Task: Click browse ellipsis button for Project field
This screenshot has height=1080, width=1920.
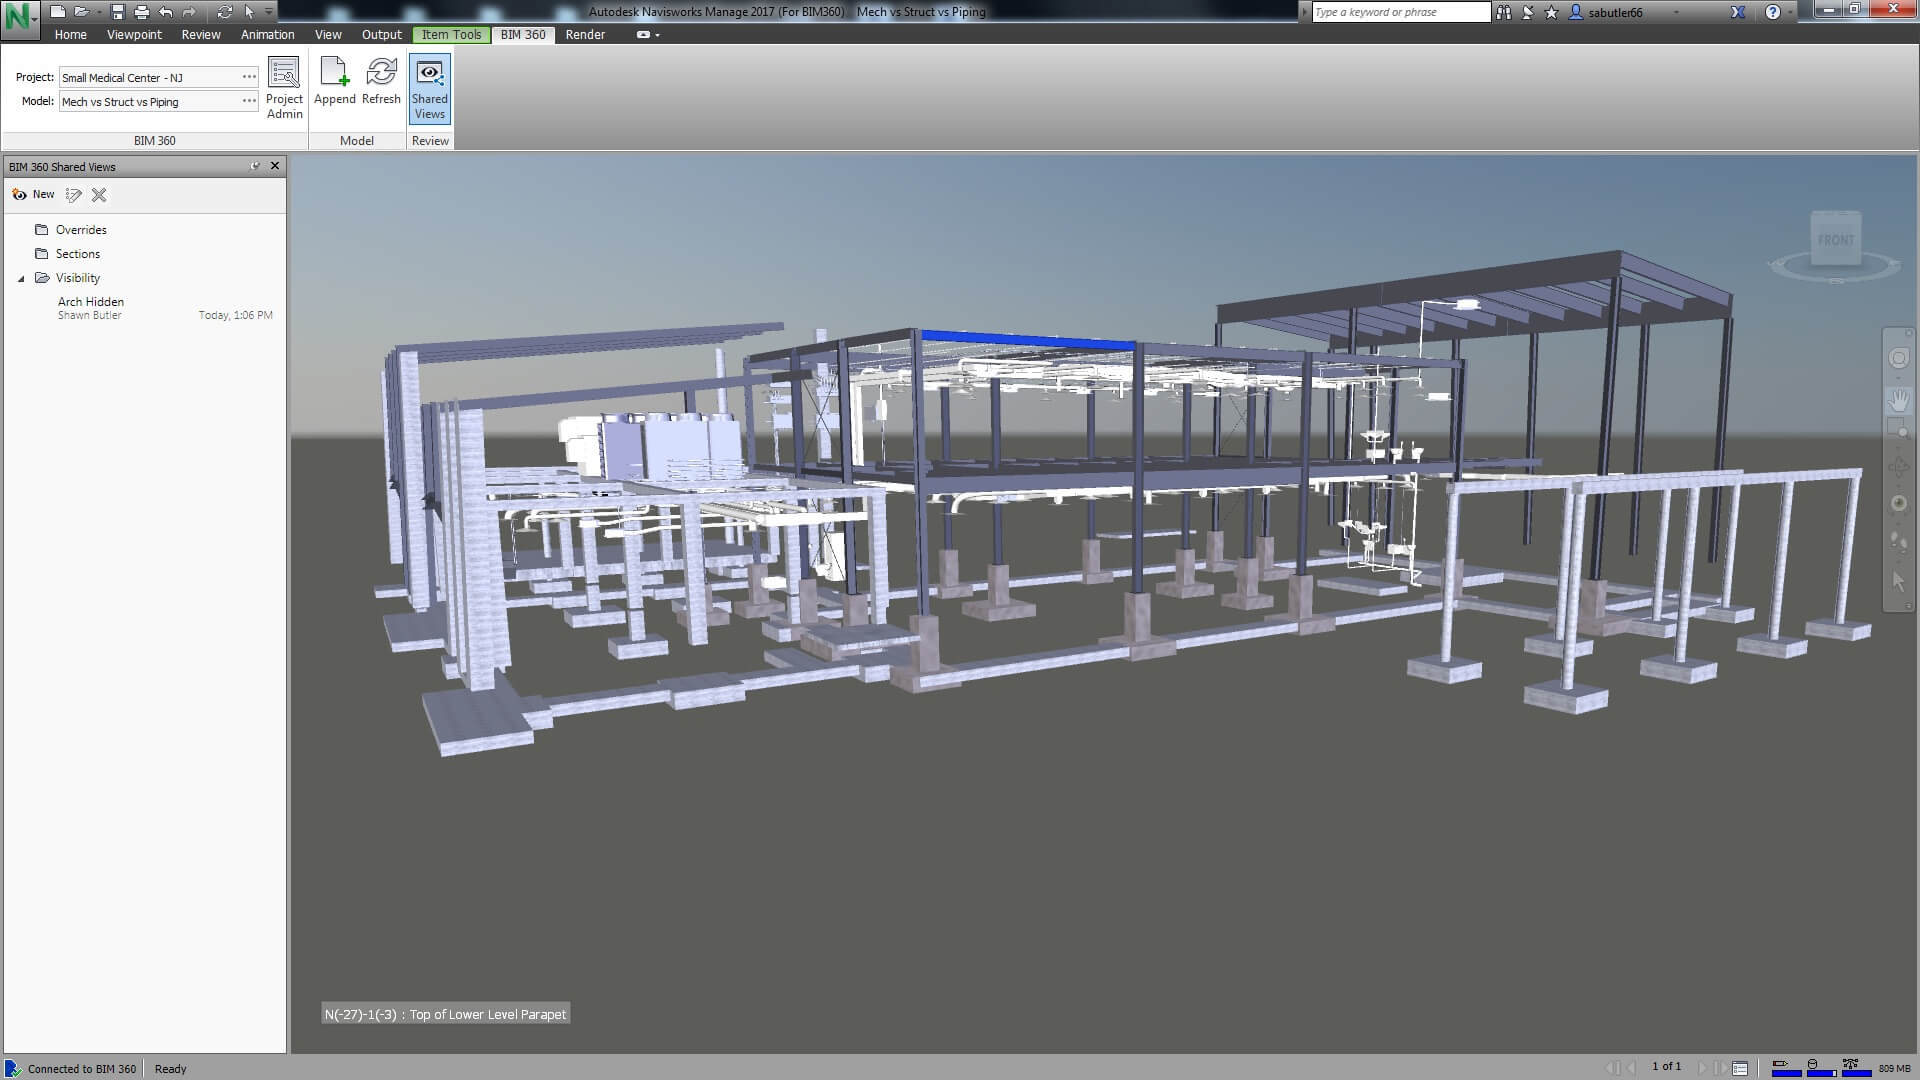Action: click(x=249, y=77)
